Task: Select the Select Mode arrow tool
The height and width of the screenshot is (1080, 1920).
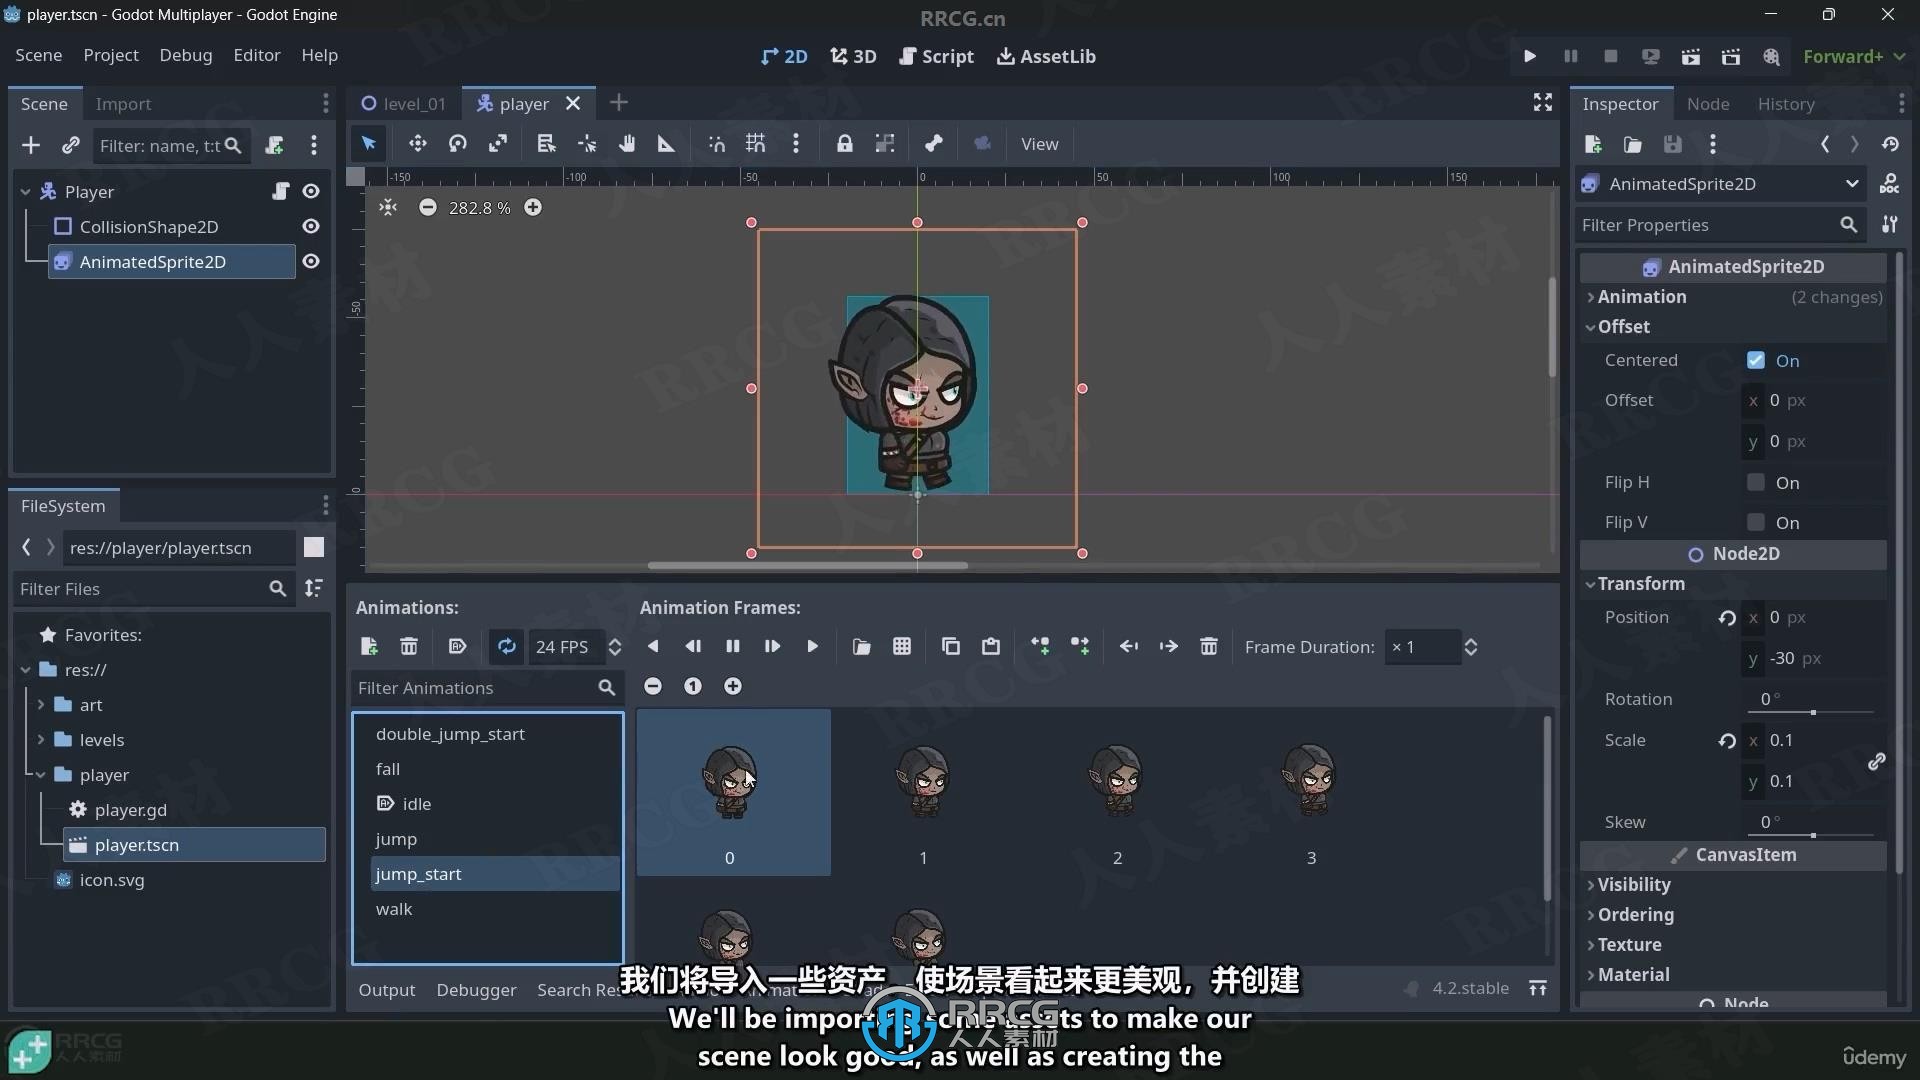Action: (x=369, y=144)
